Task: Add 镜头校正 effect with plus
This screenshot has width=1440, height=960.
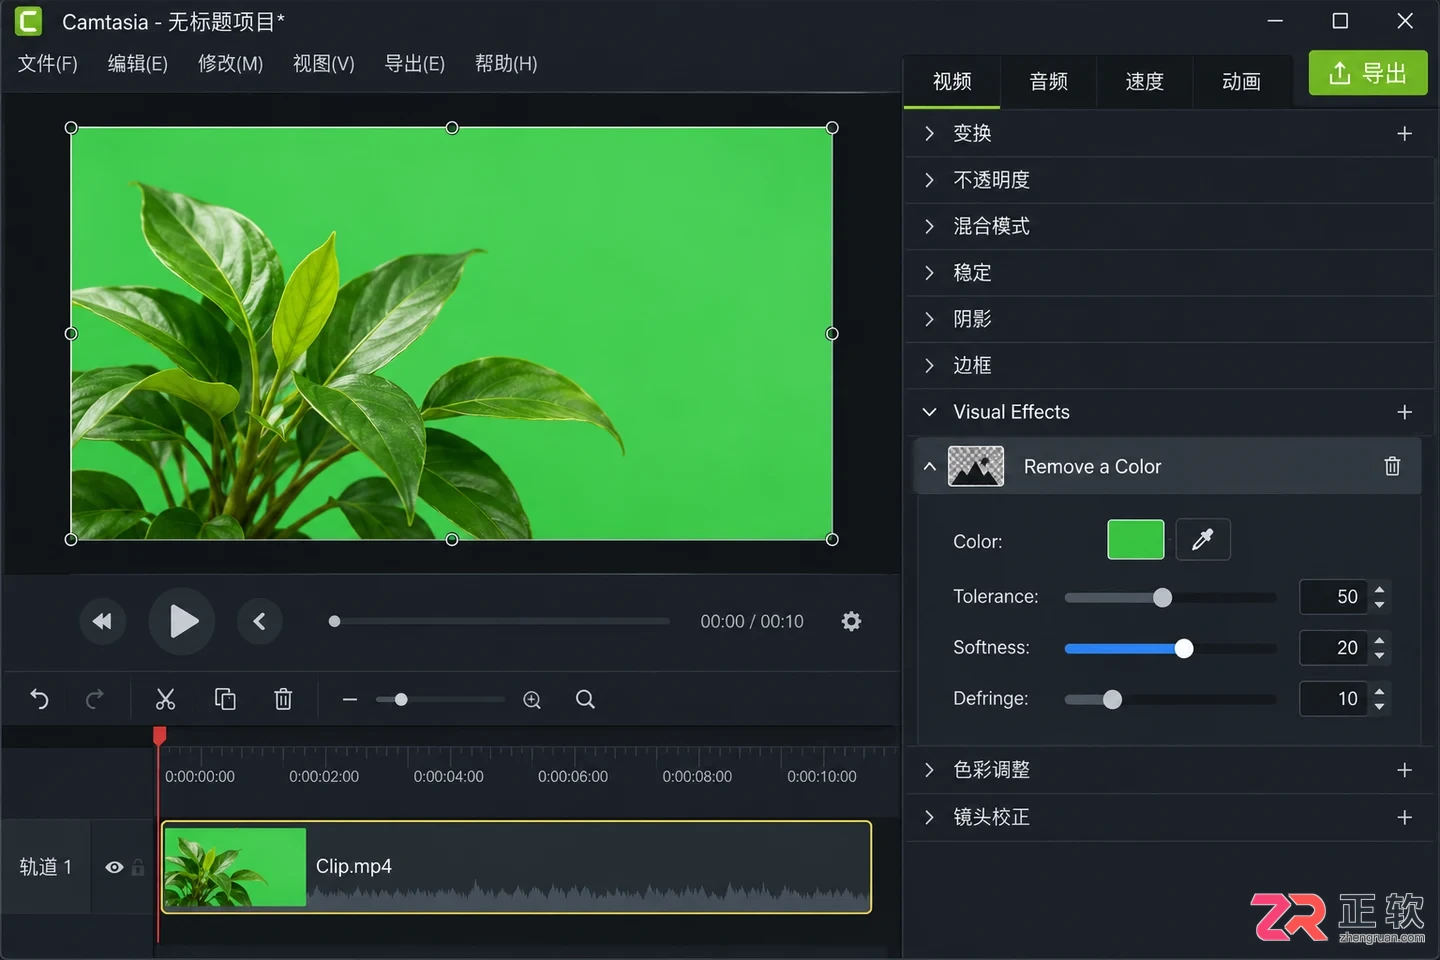Action: point(1404,817)
